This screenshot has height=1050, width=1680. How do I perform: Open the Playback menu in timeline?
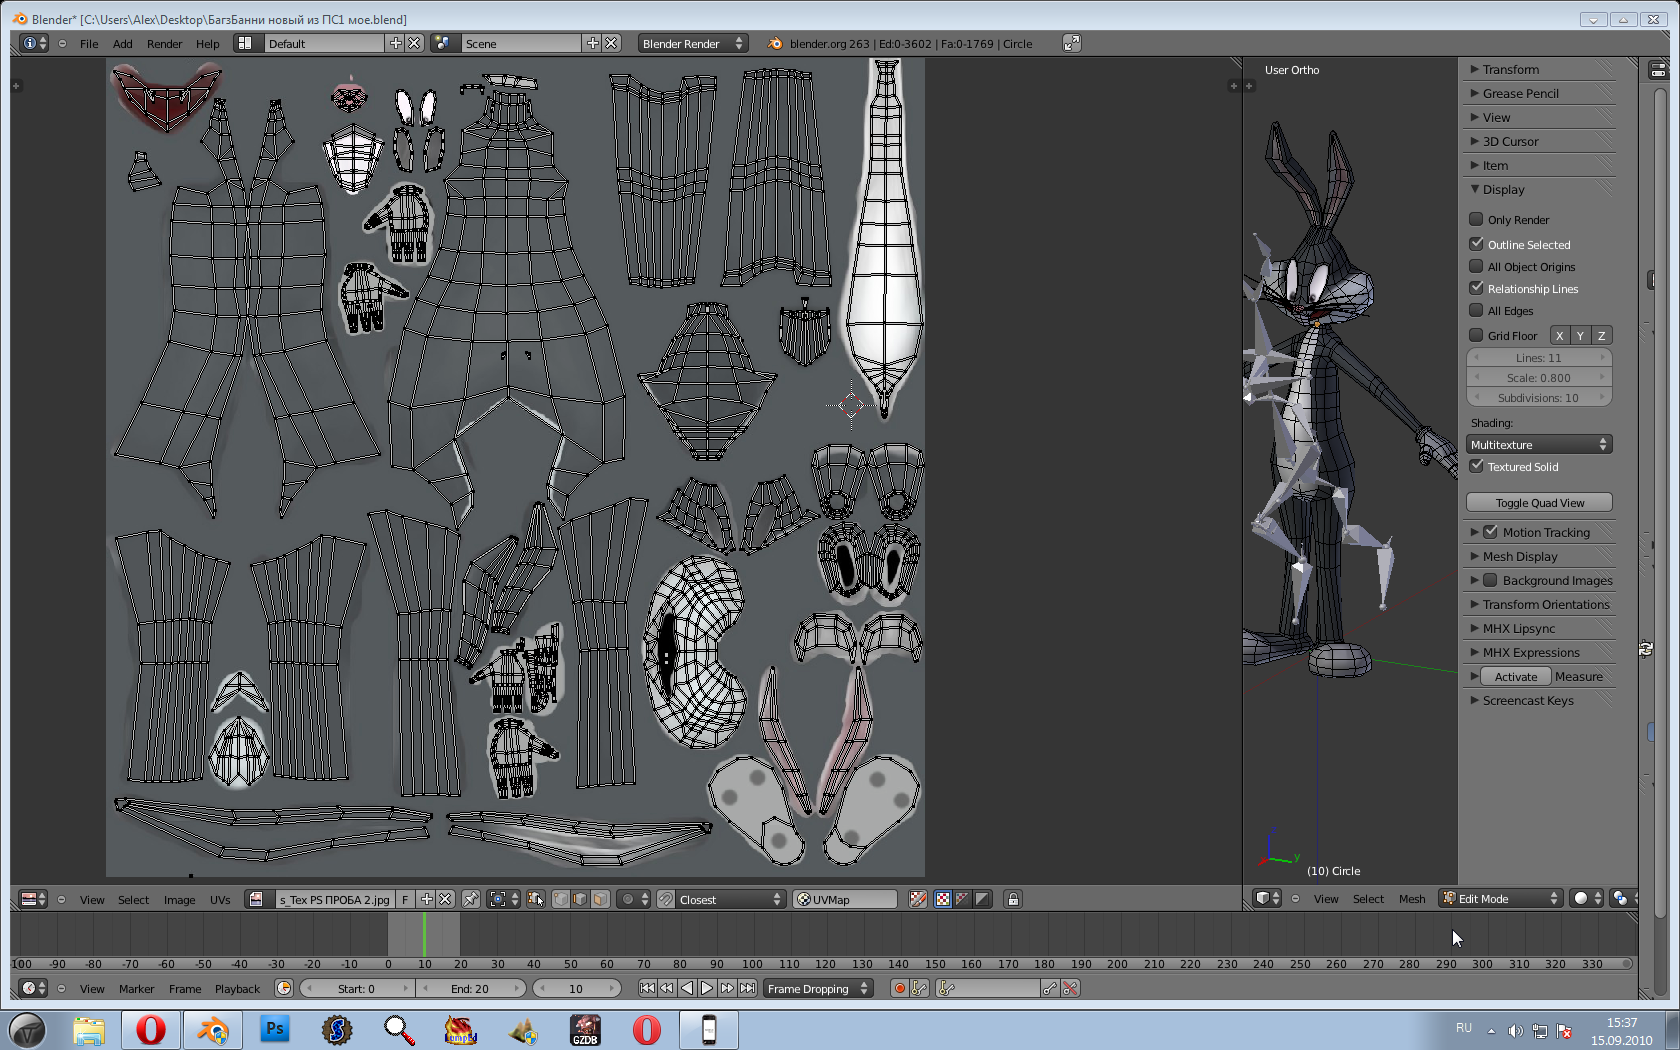(x=237, y=988)
